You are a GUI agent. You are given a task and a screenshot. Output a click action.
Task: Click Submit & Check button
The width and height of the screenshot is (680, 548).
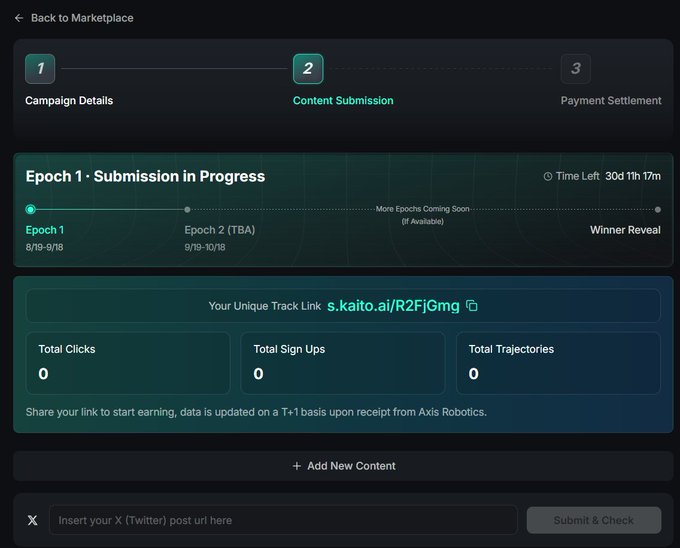click(x=594, y=520)
